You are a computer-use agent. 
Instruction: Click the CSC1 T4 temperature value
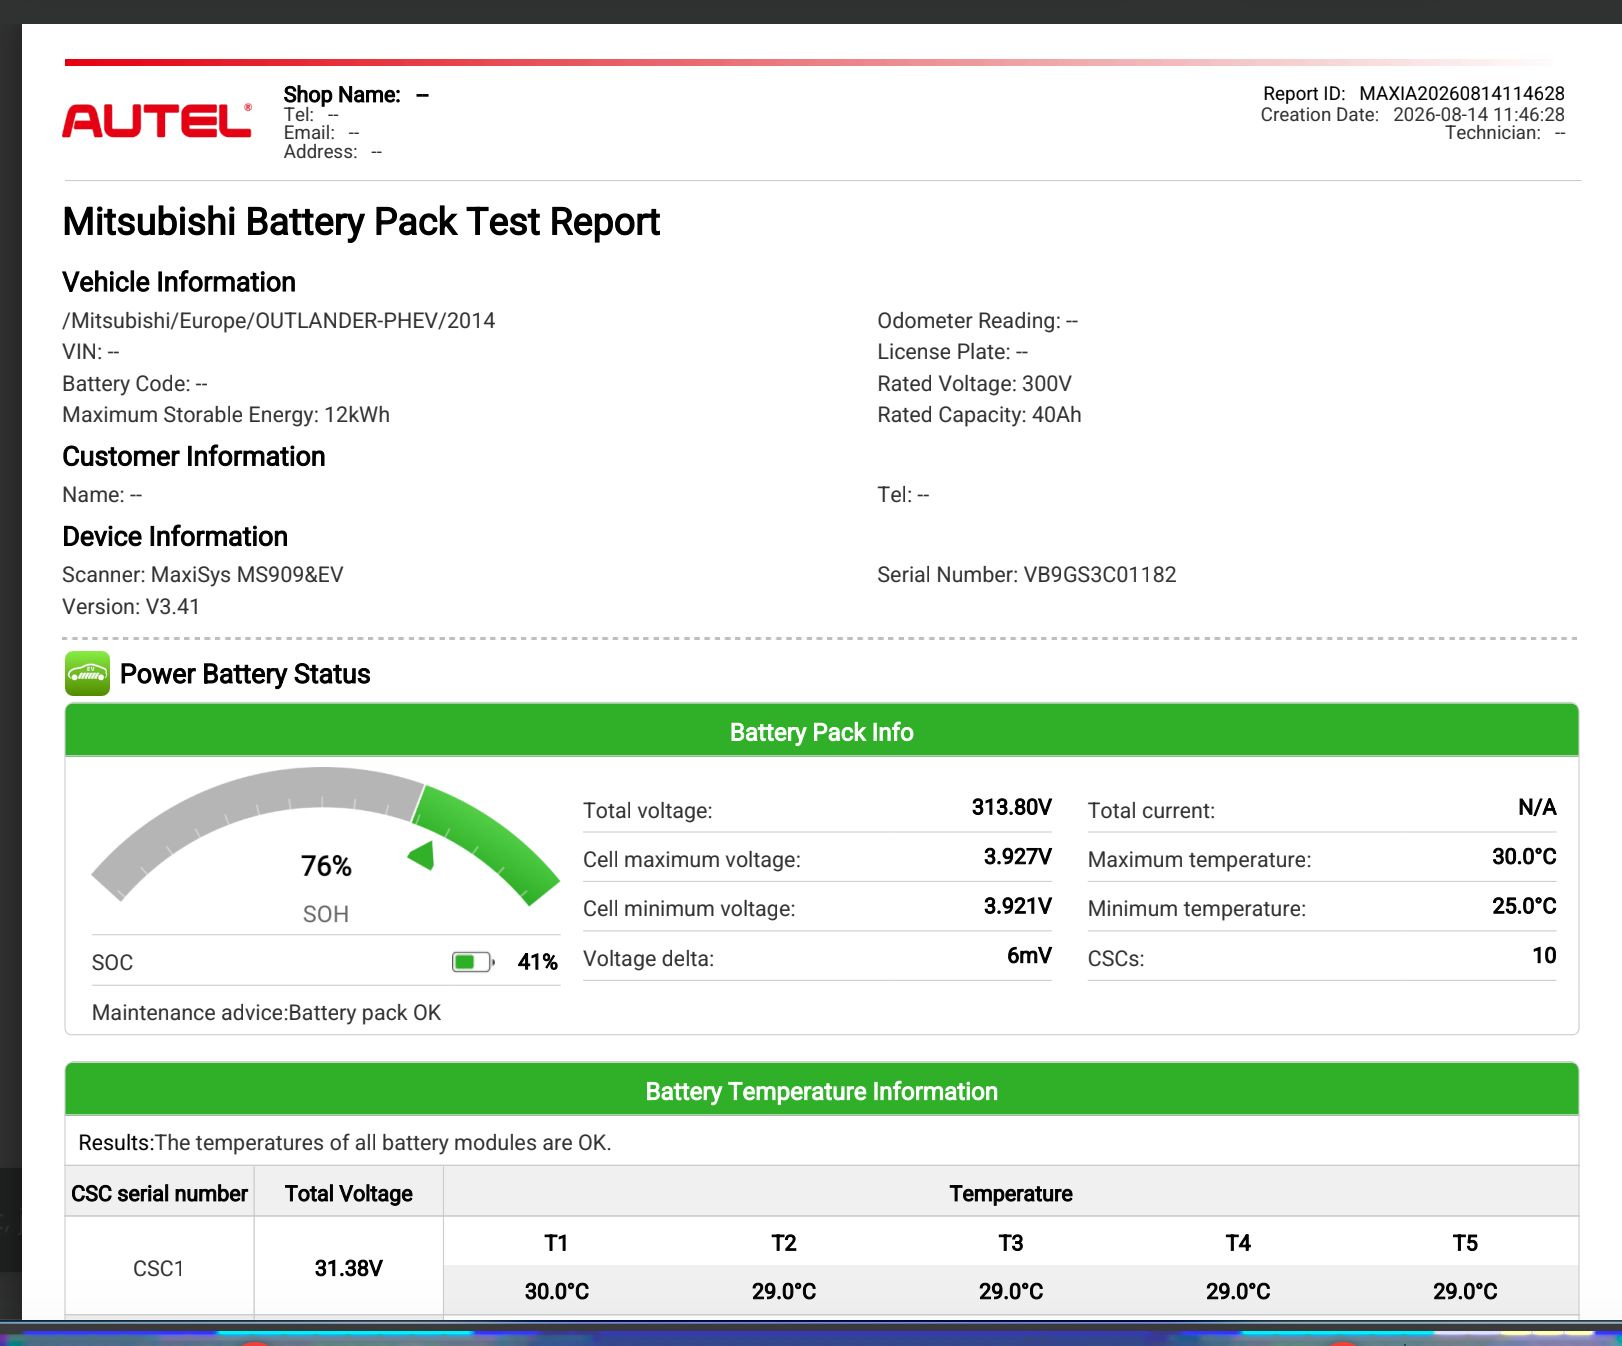[x=1238, y=1291]
